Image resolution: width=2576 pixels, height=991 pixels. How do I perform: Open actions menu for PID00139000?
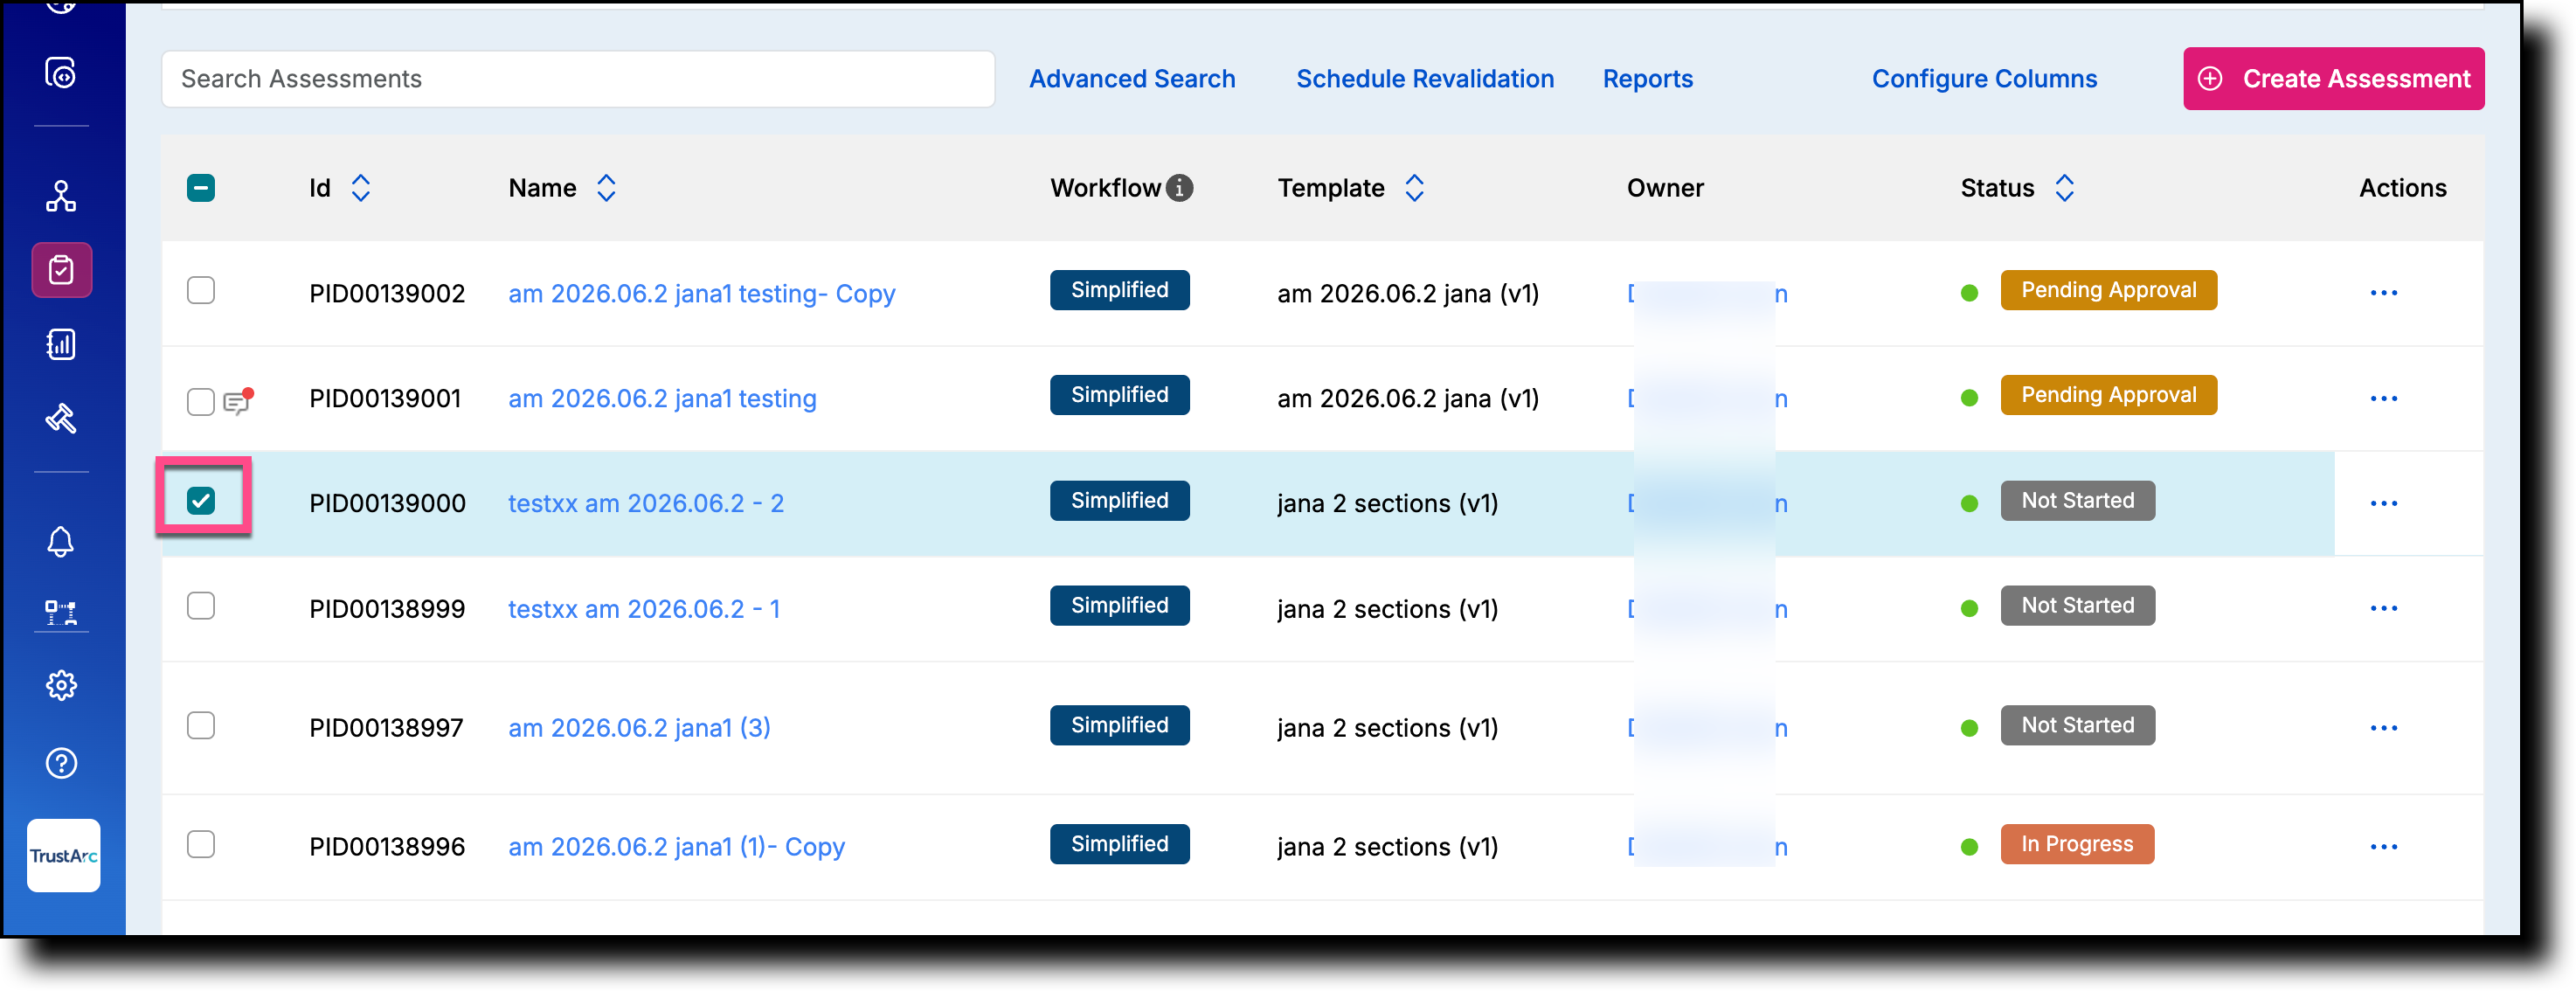tap(2384, 503)
